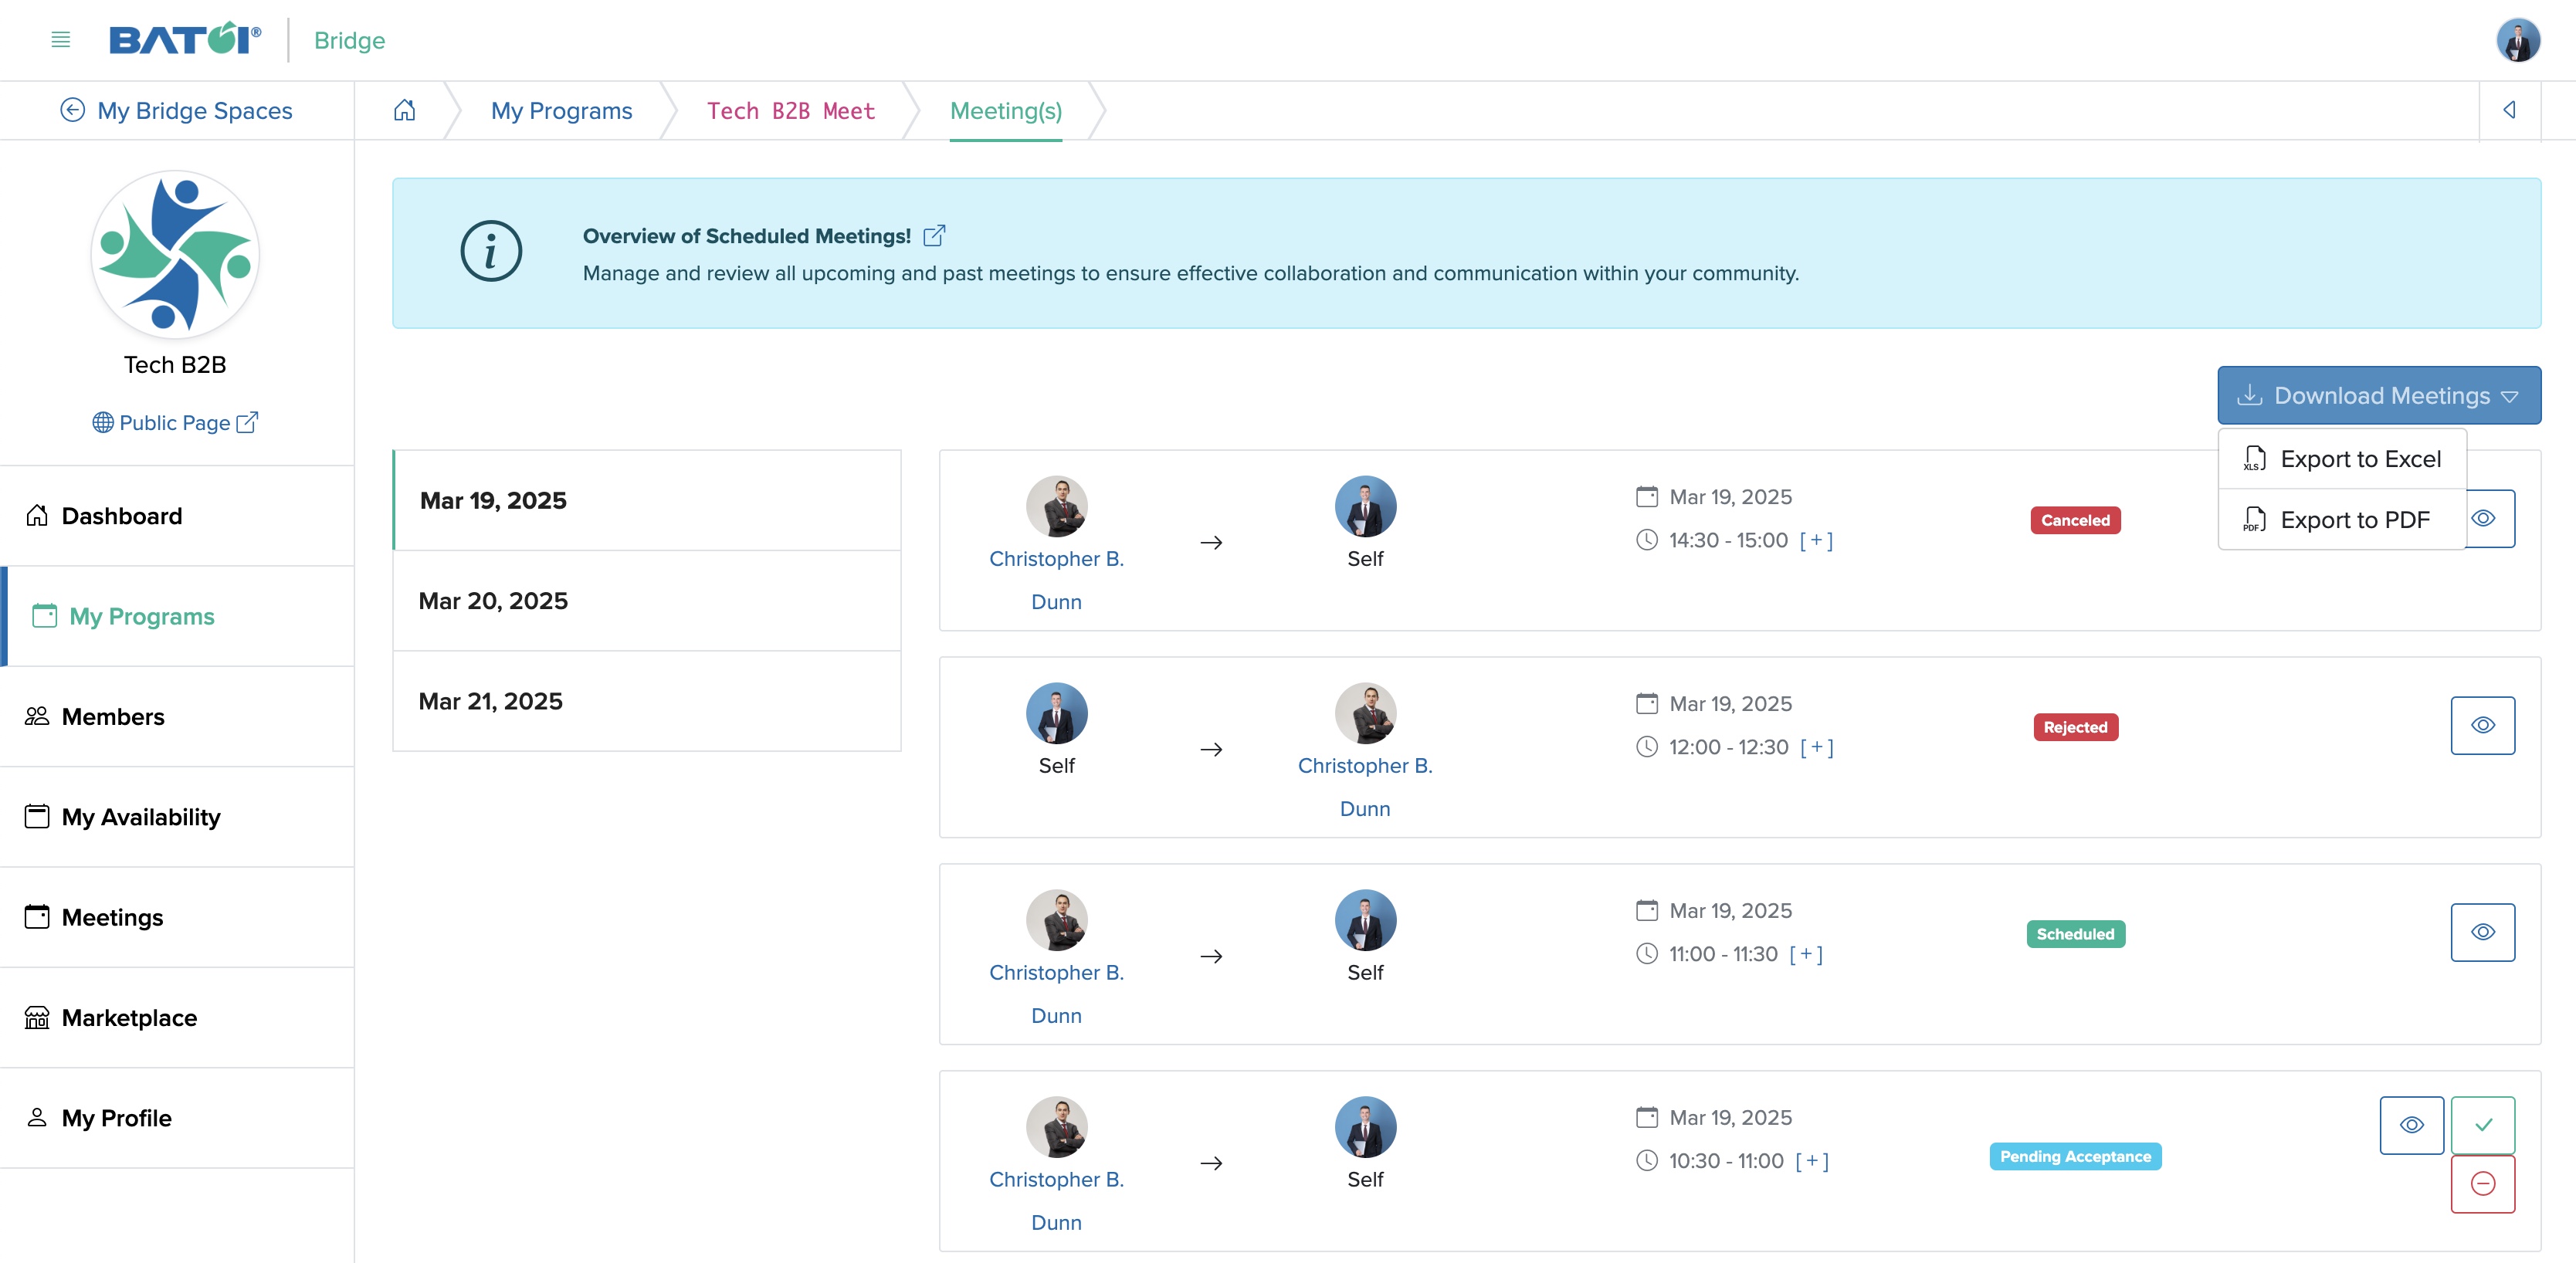This screenshot has width=2576, height=1263.
Task: View the Scheduled 11:00 meeting via eye icon
Action: [2482, 932]
